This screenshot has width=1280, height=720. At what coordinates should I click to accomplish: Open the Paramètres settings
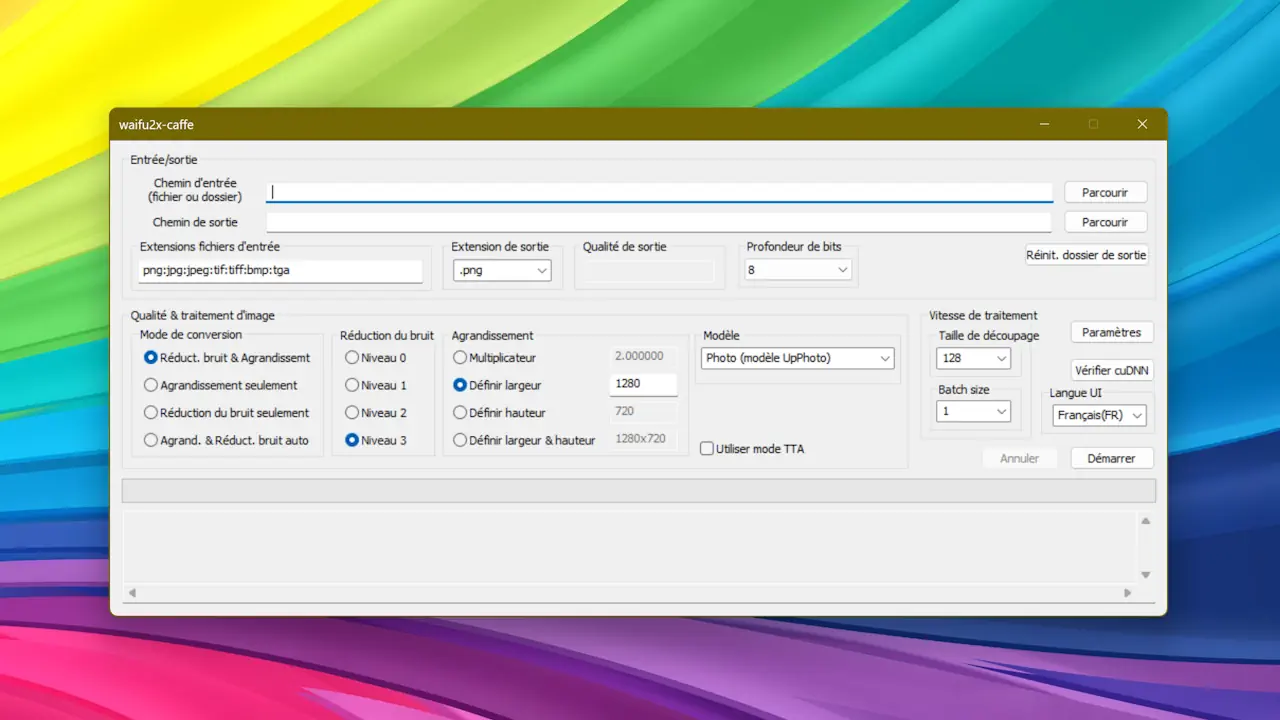[x=1111, y=332]
